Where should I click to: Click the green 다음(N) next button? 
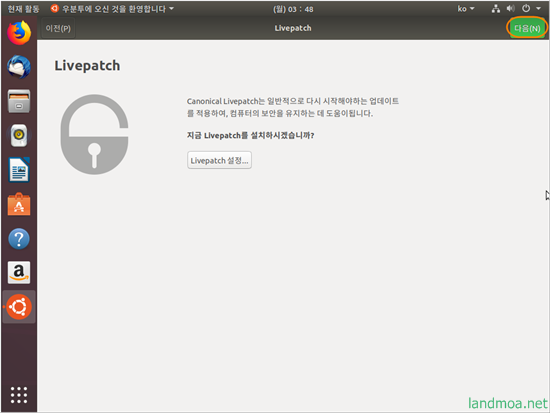pyautogui.click(x=527, y=28)
